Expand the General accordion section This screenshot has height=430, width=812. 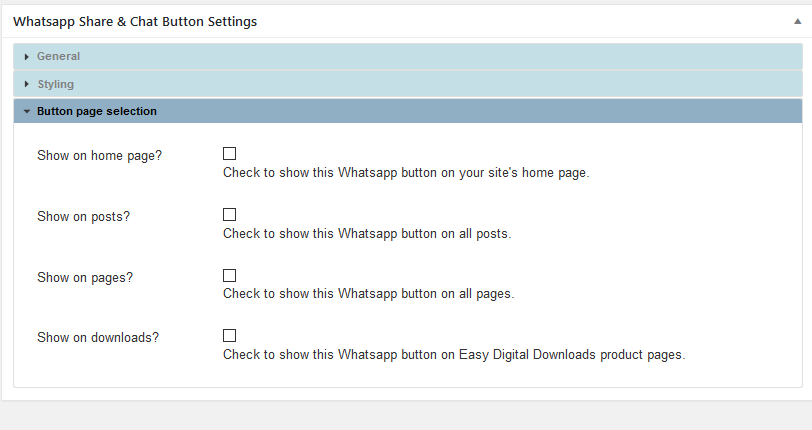pos(58,57)
